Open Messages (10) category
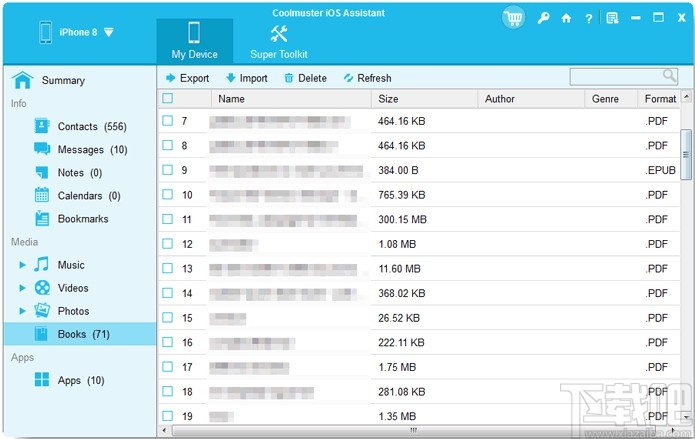Image resolution: width=695 pixels, height=439 pixels. tap(80, 149)
